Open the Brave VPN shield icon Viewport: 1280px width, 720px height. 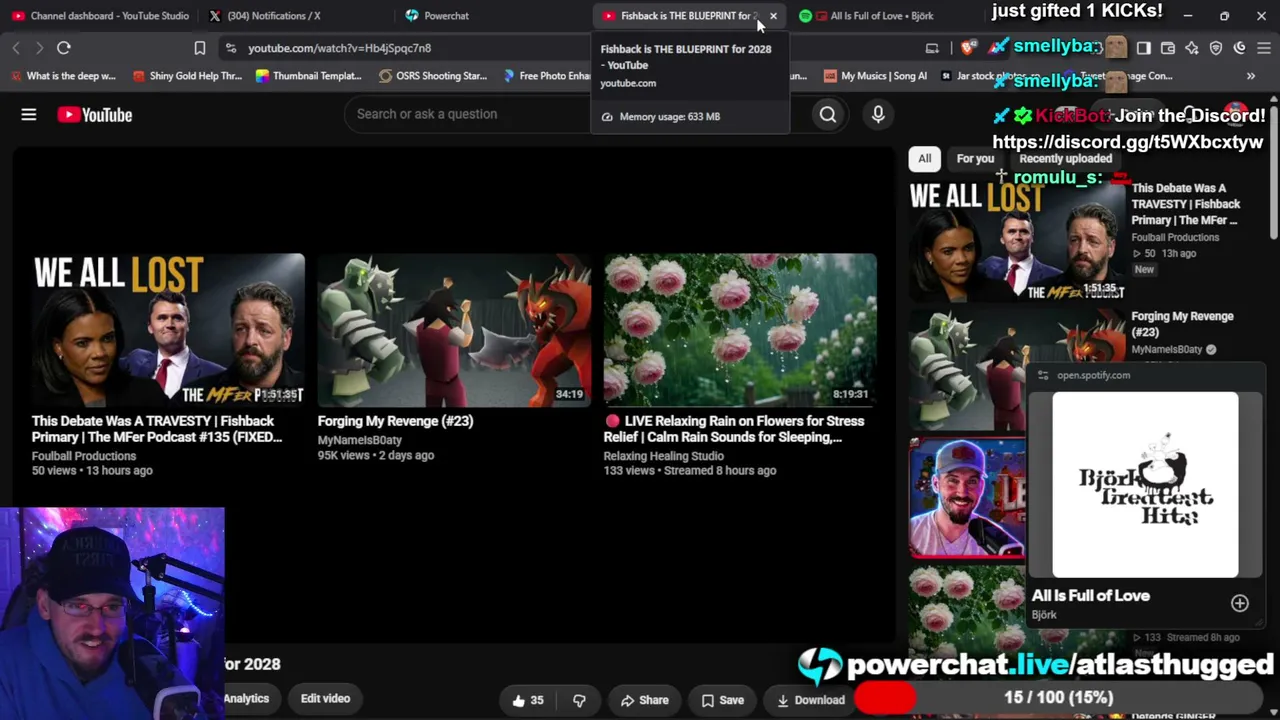point(1216,48)
